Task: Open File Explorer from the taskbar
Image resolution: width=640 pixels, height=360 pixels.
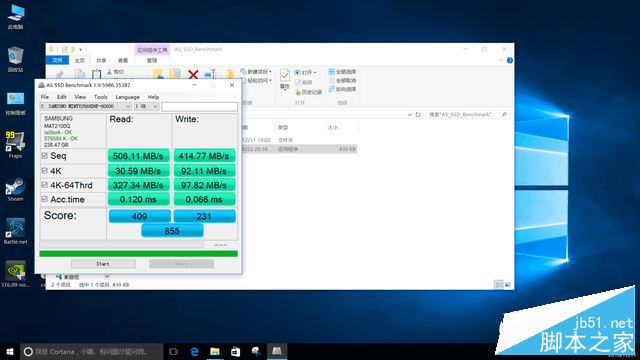Action: [x=215, y=351]
